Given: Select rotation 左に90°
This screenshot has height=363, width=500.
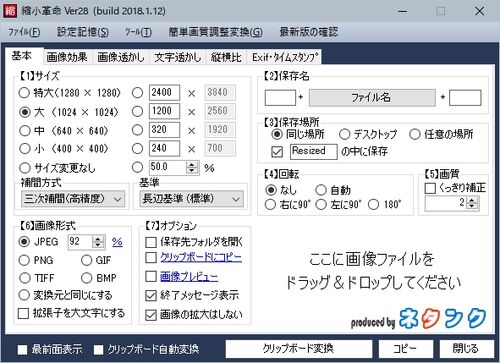Looking at the screenshot, I should (x=321, y=204).
